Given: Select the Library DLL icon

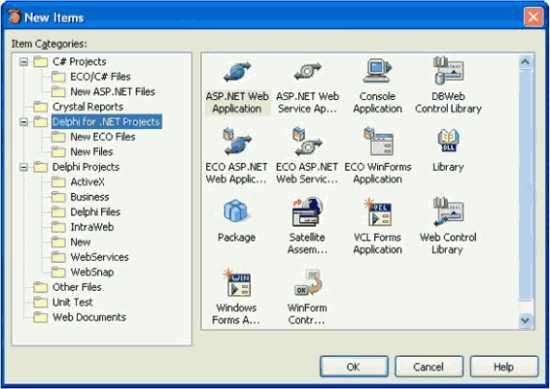Looking at the screenshot, I should [x=448, y=141].
